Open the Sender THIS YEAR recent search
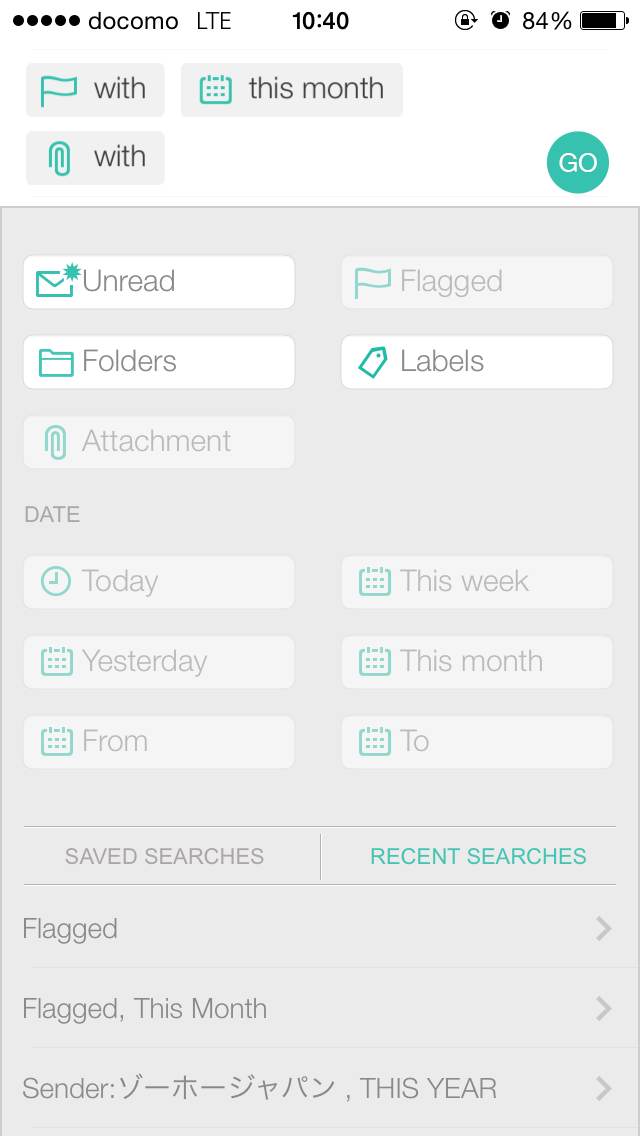This screenshot has width=640, height=1136. pyautogui.click(x=320, y=1088)
